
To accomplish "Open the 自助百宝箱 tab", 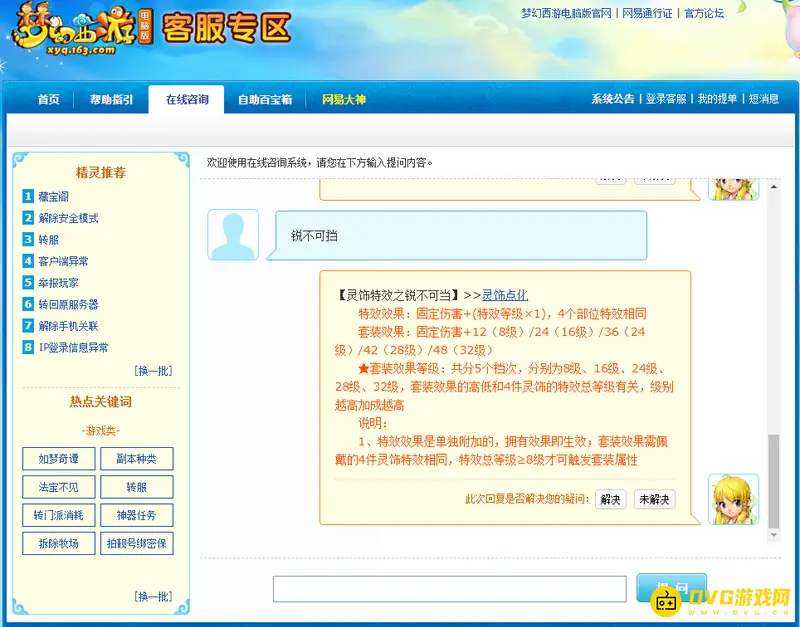I will click(265, 99).
